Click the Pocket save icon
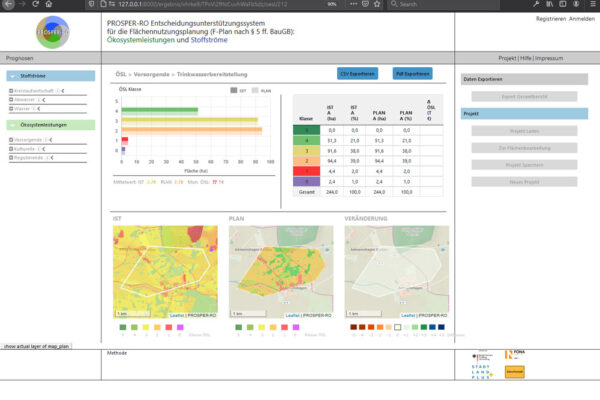The height and width of the screenshot is (400, 600). coord(365,4)
